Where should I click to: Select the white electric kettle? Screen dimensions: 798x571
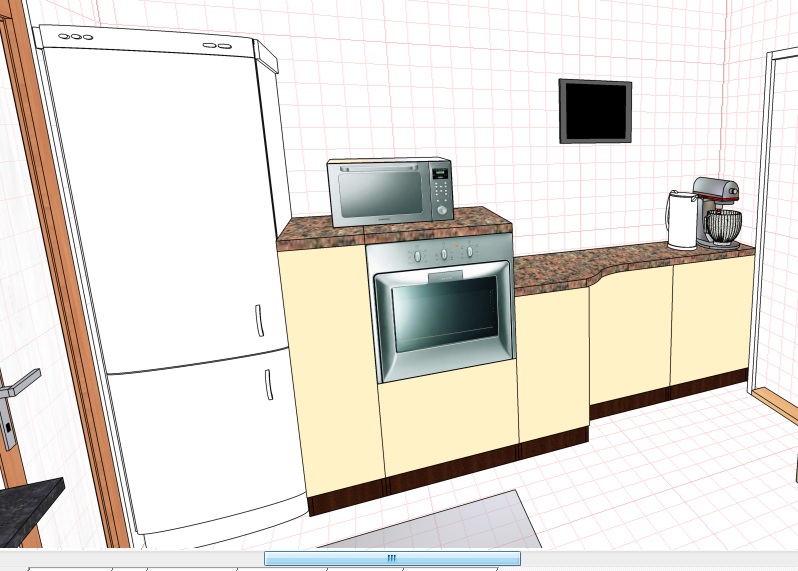click(681, 220)
